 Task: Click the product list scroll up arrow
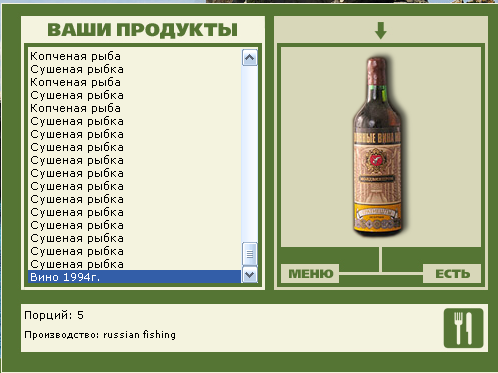tap(250, 58)
